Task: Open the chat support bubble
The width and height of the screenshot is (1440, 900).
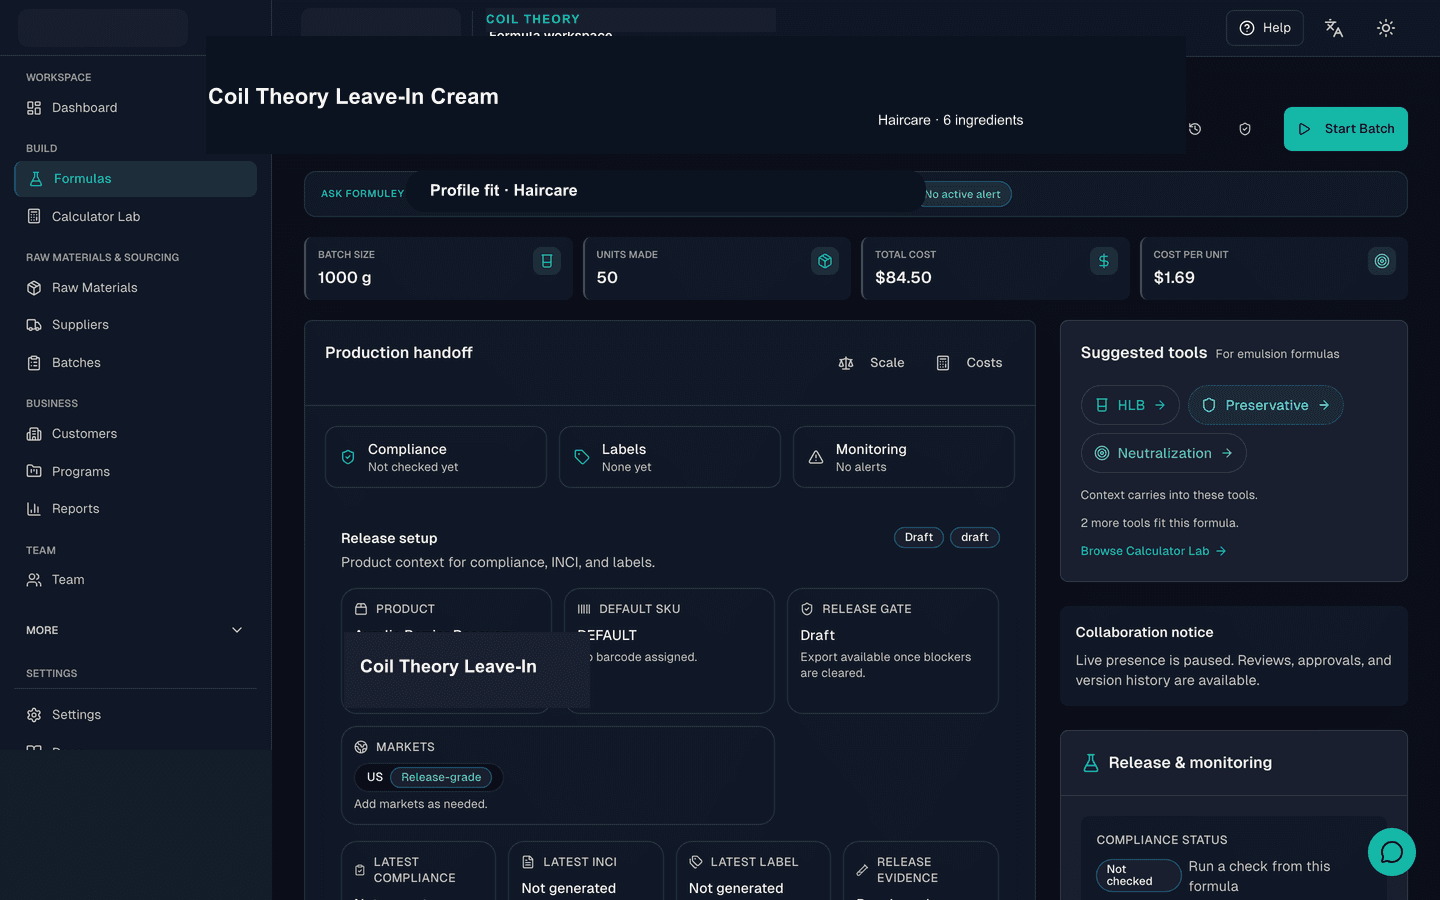Action: (x=1392, y=852)
